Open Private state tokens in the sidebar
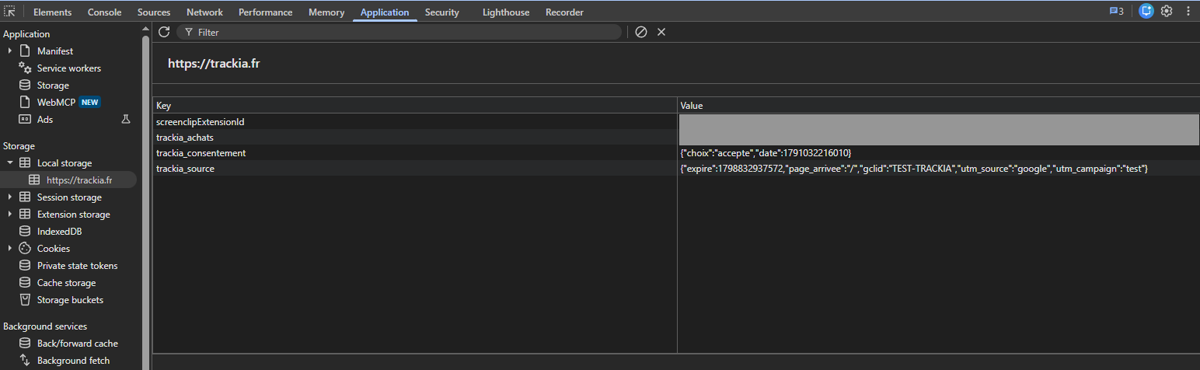 77,265
